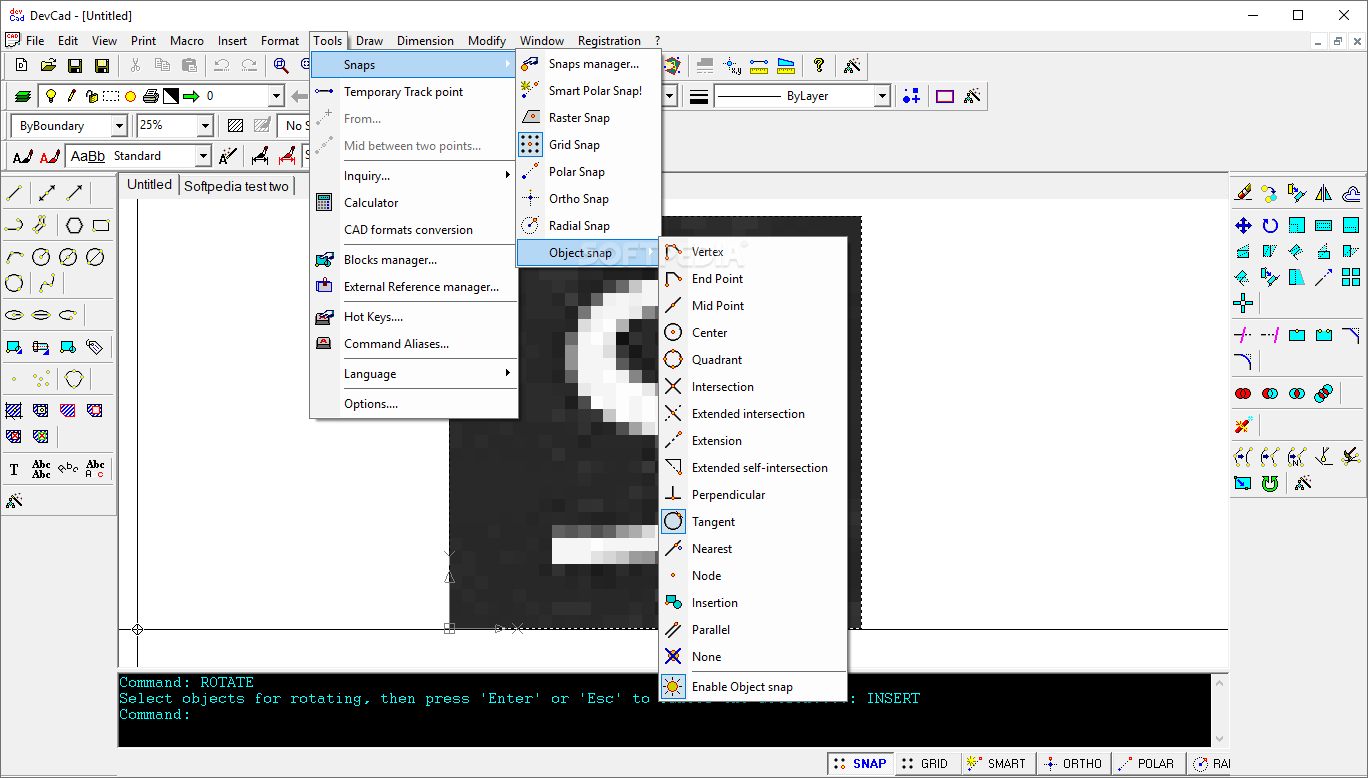The width and height of the screenshot is (1368, 778).
Task: Uncheck Tangent object snap
Action: [x=753, y=522]
